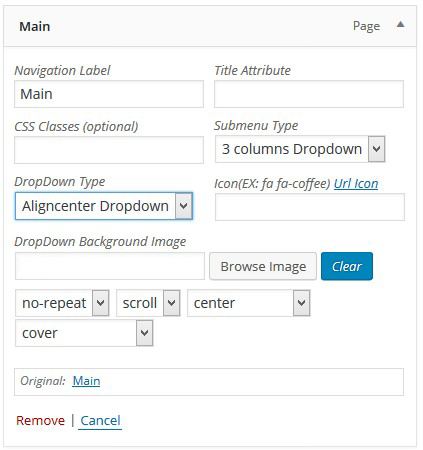The image size is (423, 450).
Task: Click the Page type label
Action: pos(366,26)
